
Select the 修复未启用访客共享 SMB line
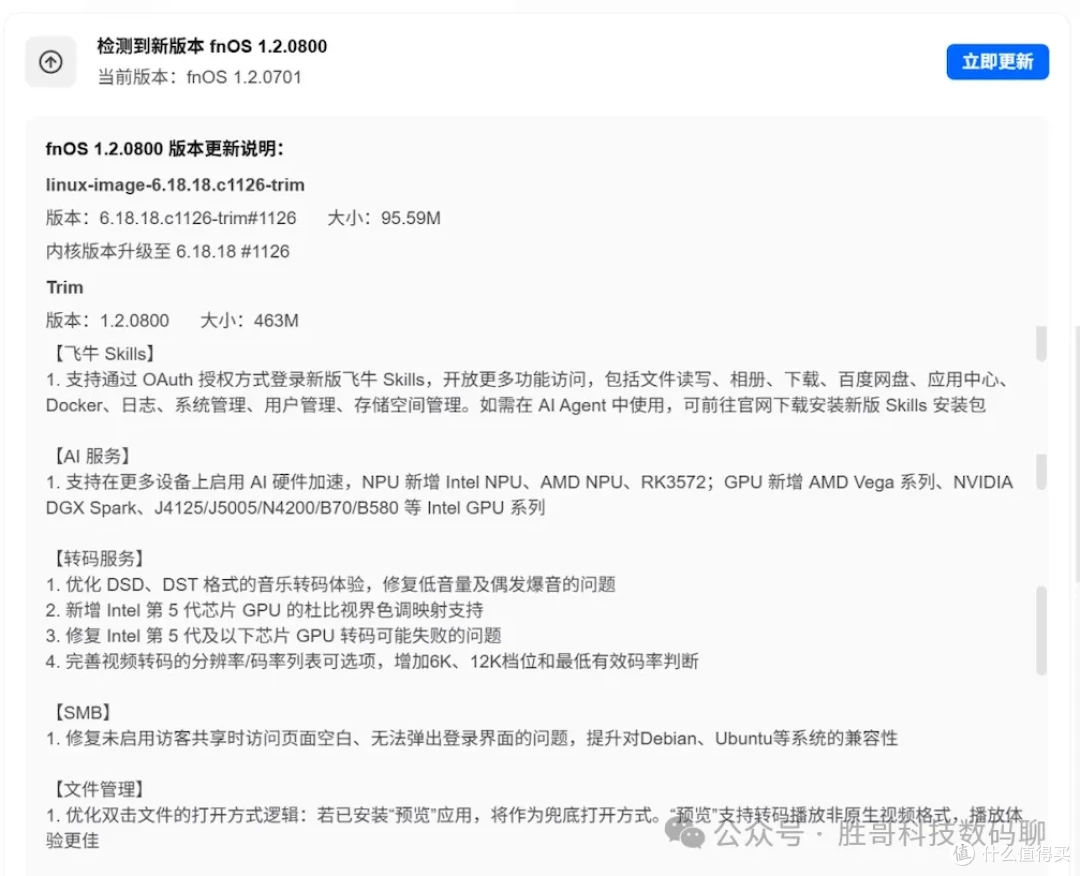(472, 738)
